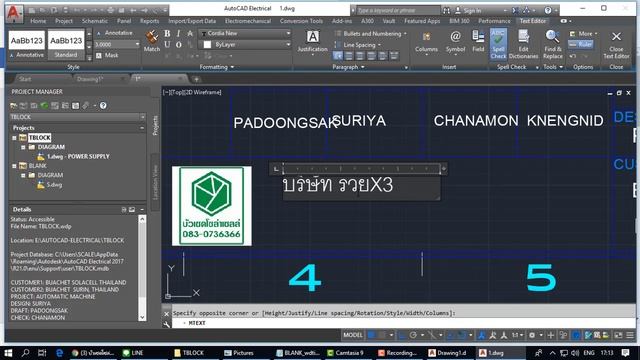This screenshot has height=360, width=640.
Task: Open the volume icon in system tray
Action: coord(575,353)
